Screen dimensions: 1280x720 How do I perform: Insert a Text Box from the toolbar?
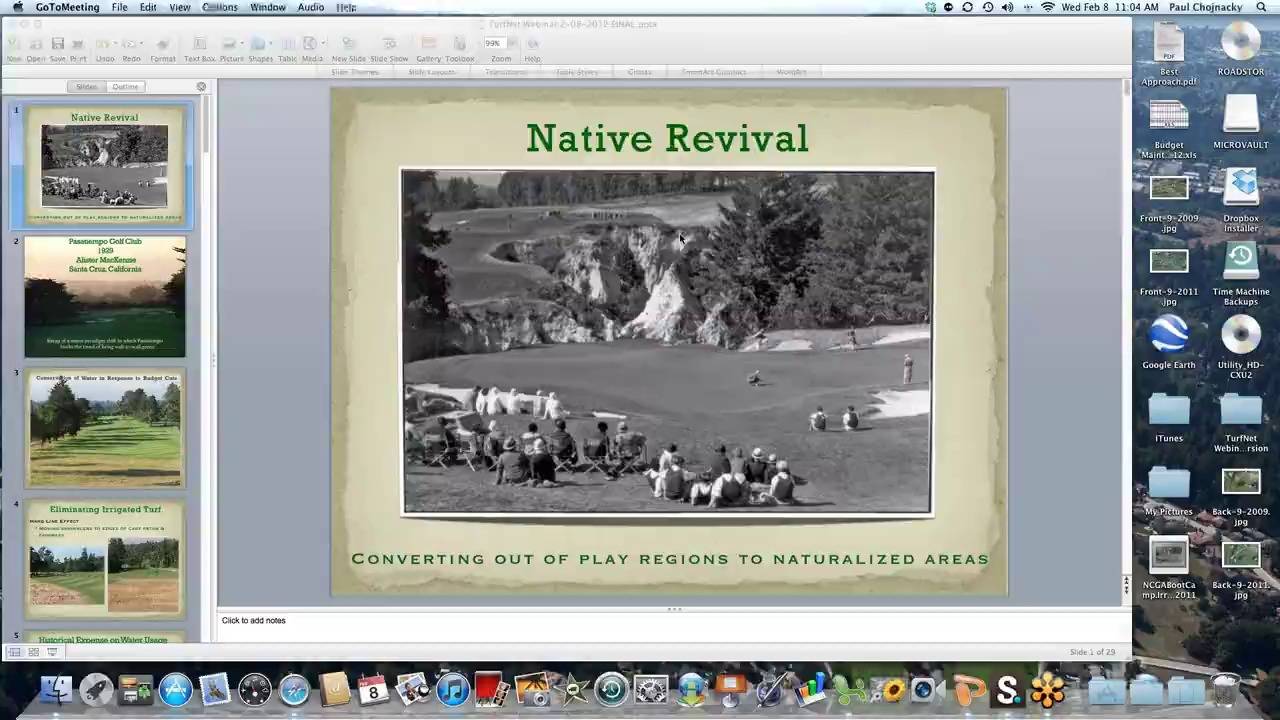(x=199, y=45)
